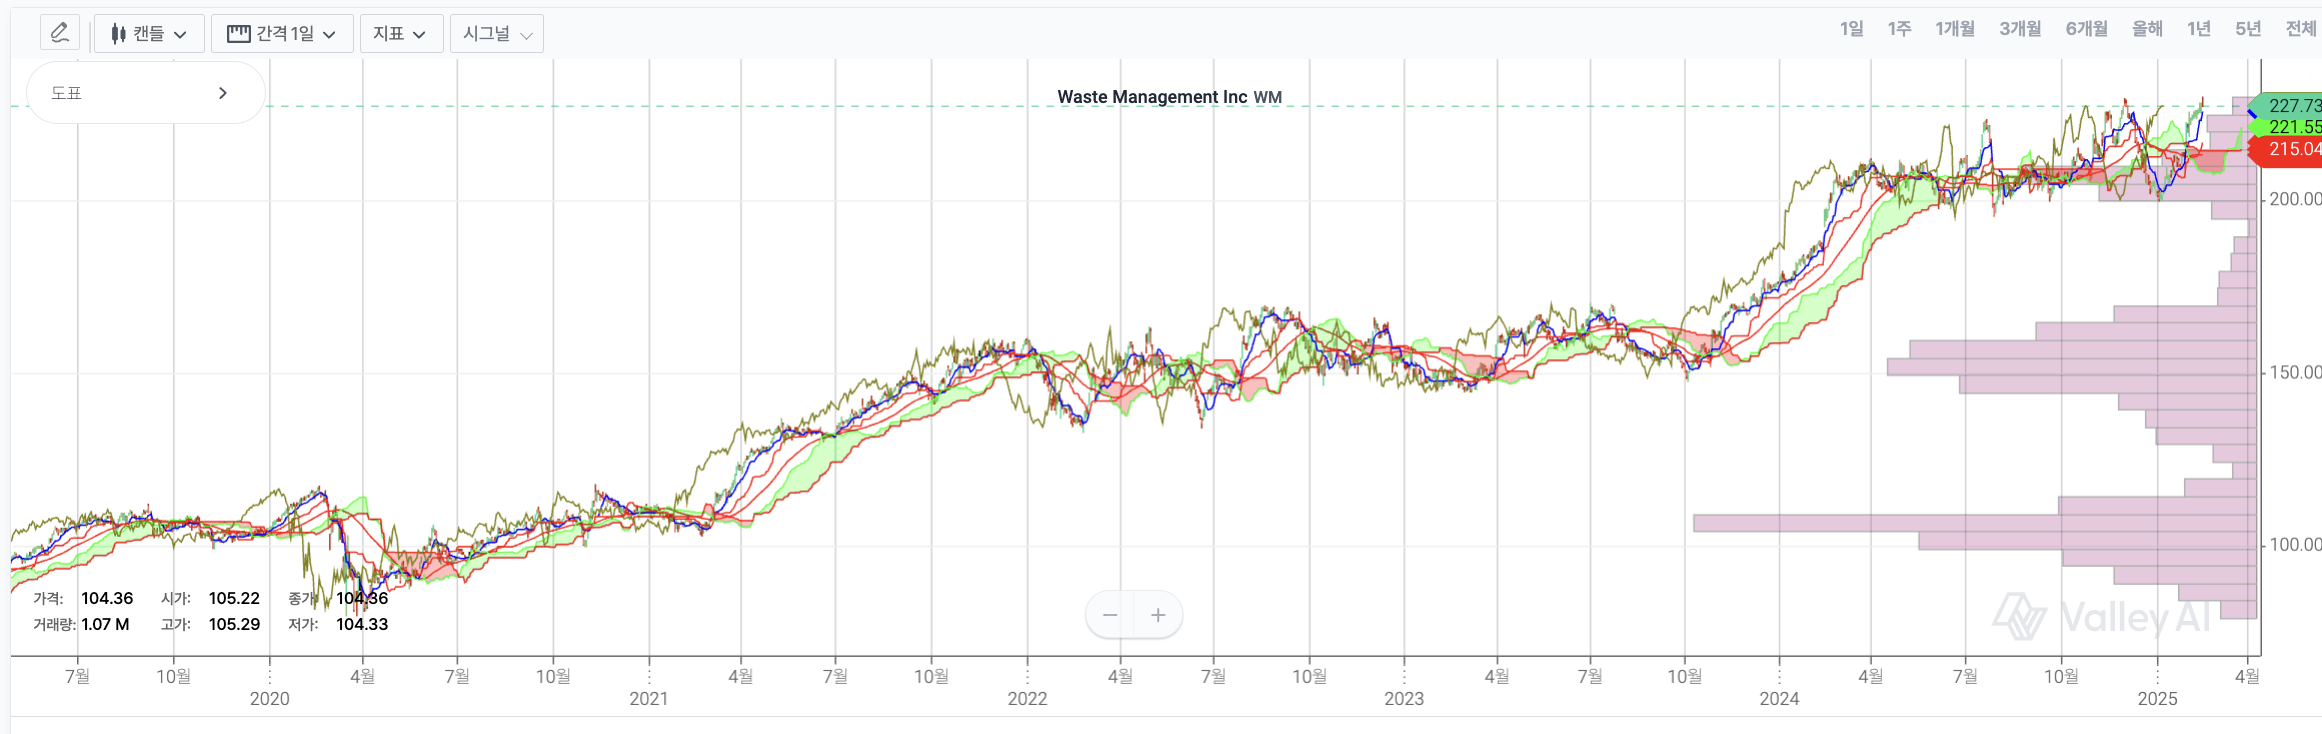Choose the 1년 time range
The width and height of the screenshot is (2322, 734).
pyautogui.click(x=2198, y=29)
